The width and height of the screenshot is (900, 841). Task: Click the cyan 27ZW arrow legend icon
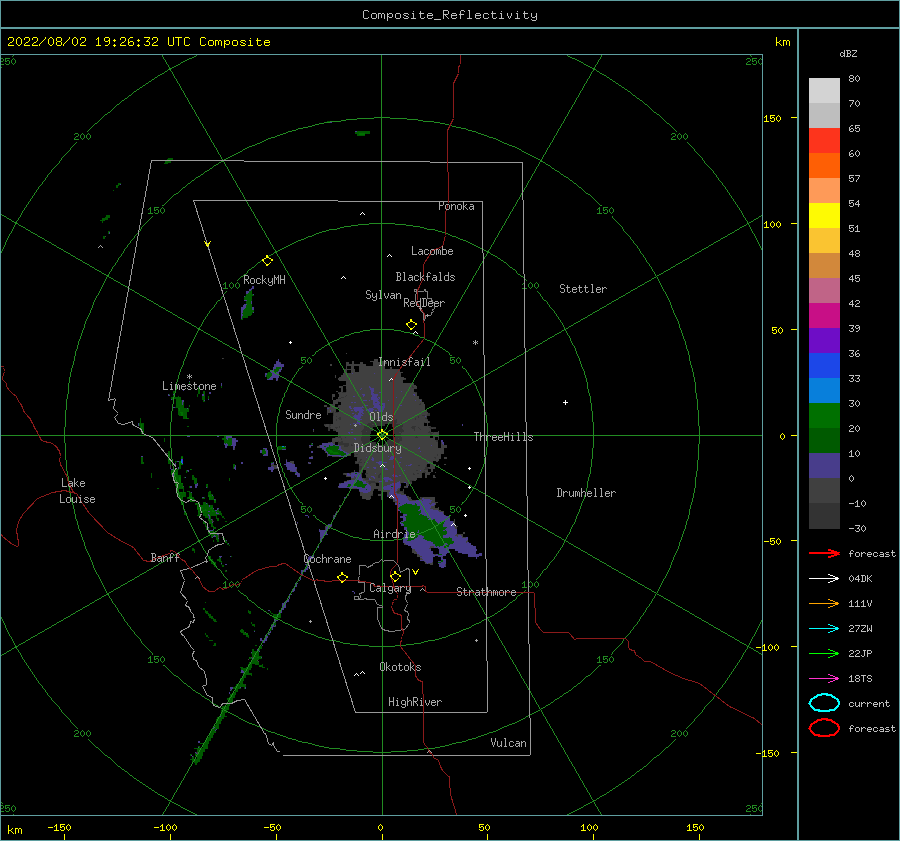(824, 629)
